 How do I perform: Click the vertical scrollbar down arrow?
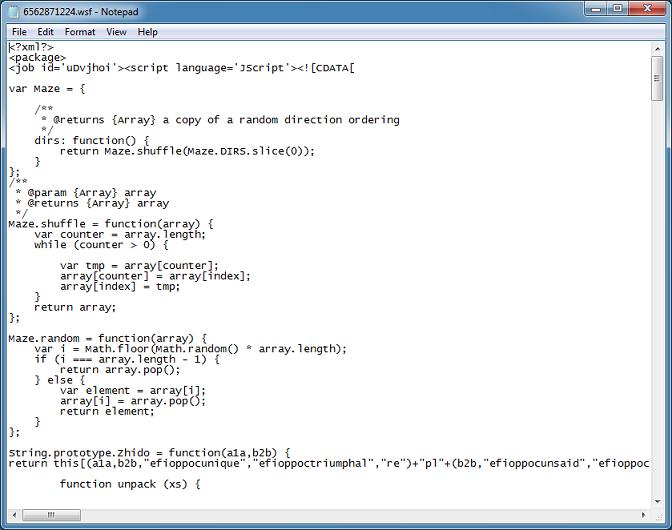point(657,499)
